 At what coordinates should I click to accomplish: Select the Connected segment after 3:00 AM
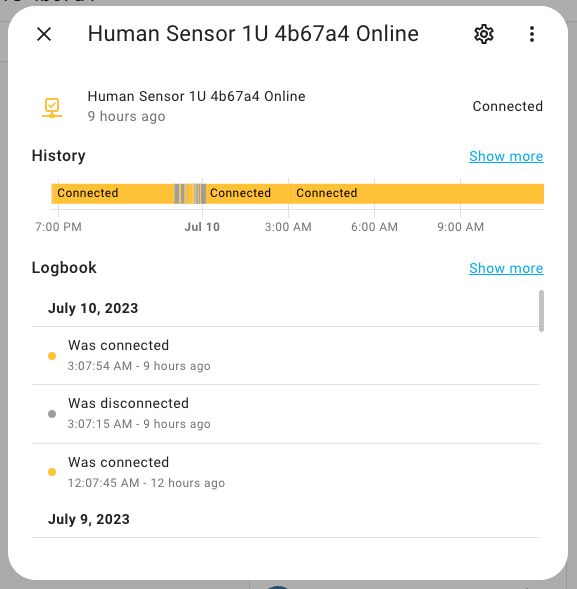coord(418,194)
